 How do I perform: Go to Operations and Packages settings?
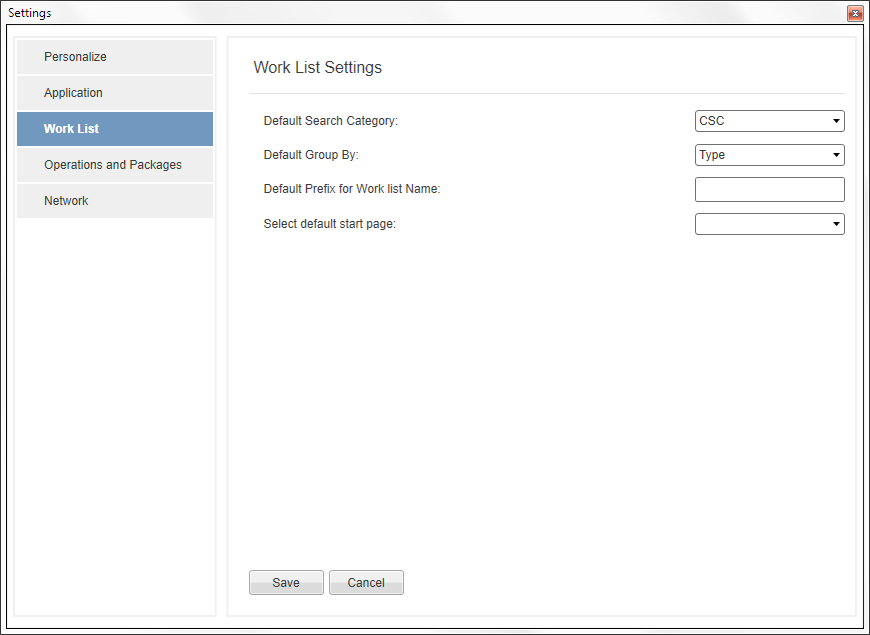click(115, 165)
